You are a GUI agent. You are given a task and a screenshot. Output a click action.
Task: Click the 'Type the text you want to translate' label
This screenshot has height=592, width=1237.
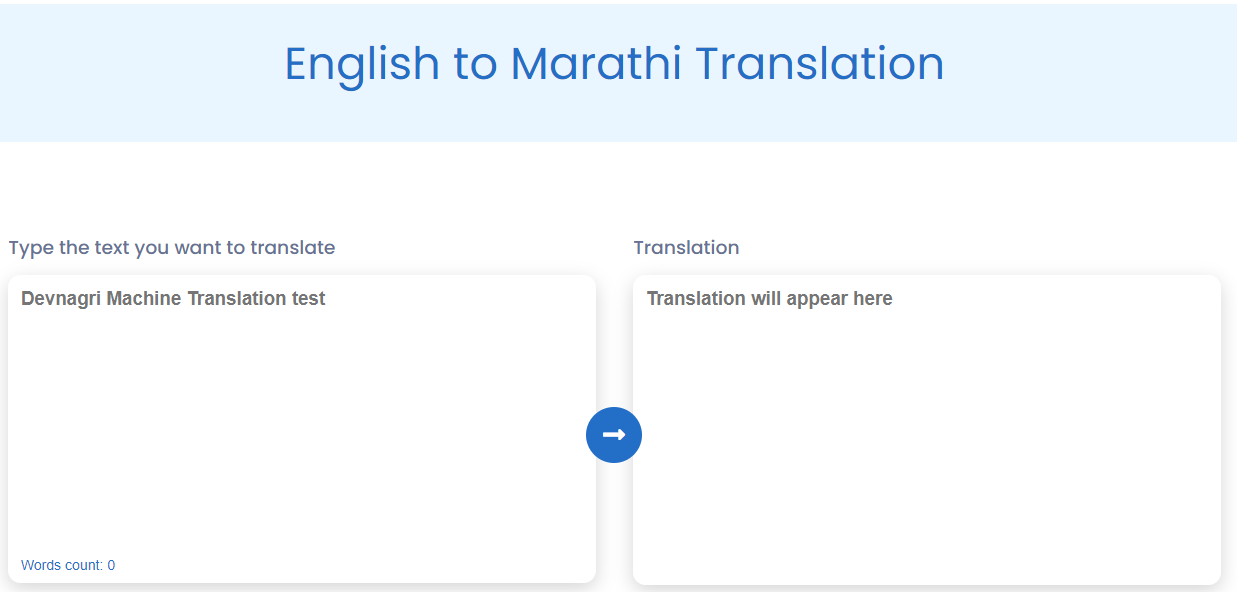(x=172, y=248)
